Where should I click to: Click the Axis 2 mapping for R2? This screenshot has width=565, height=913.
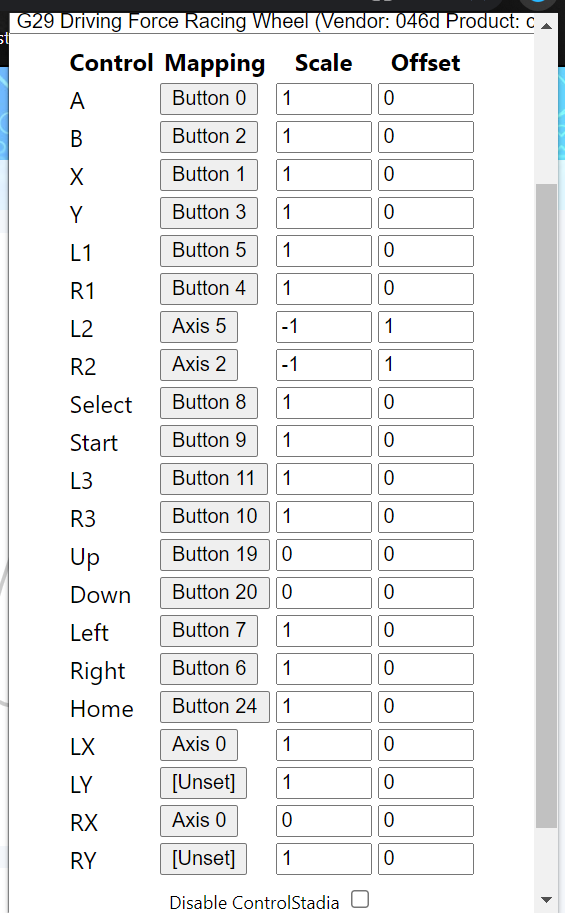(199, 365)
